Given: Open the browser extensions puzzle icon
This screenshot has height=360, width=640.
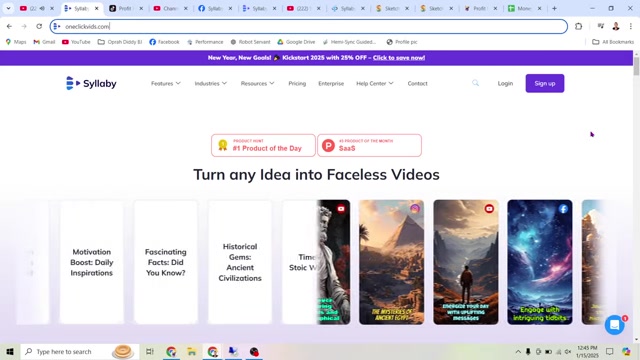Looking at the screenshot, I should (x=578, y=26).
